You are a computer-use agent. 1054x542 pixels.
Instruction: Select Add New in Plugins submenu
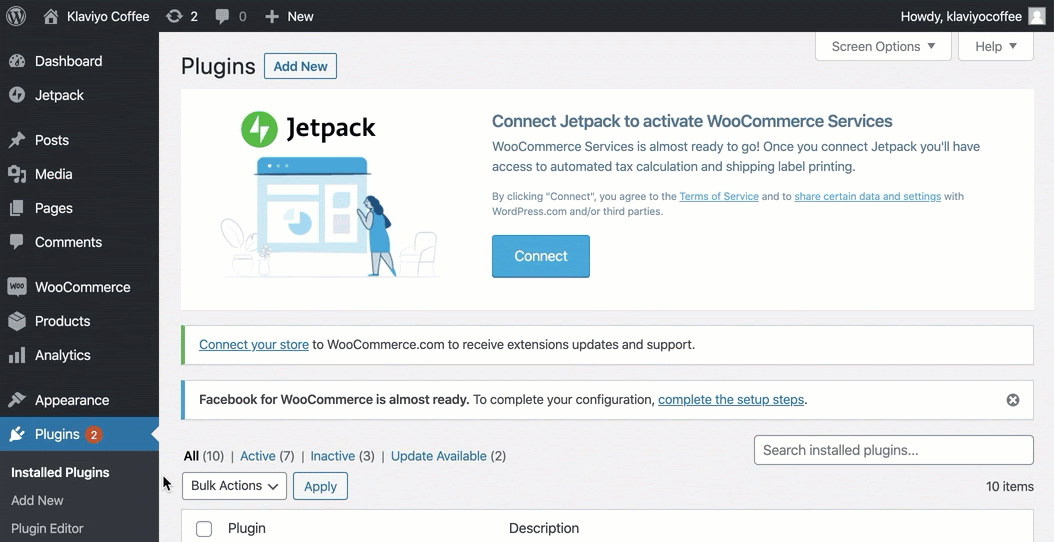point(37,500)
